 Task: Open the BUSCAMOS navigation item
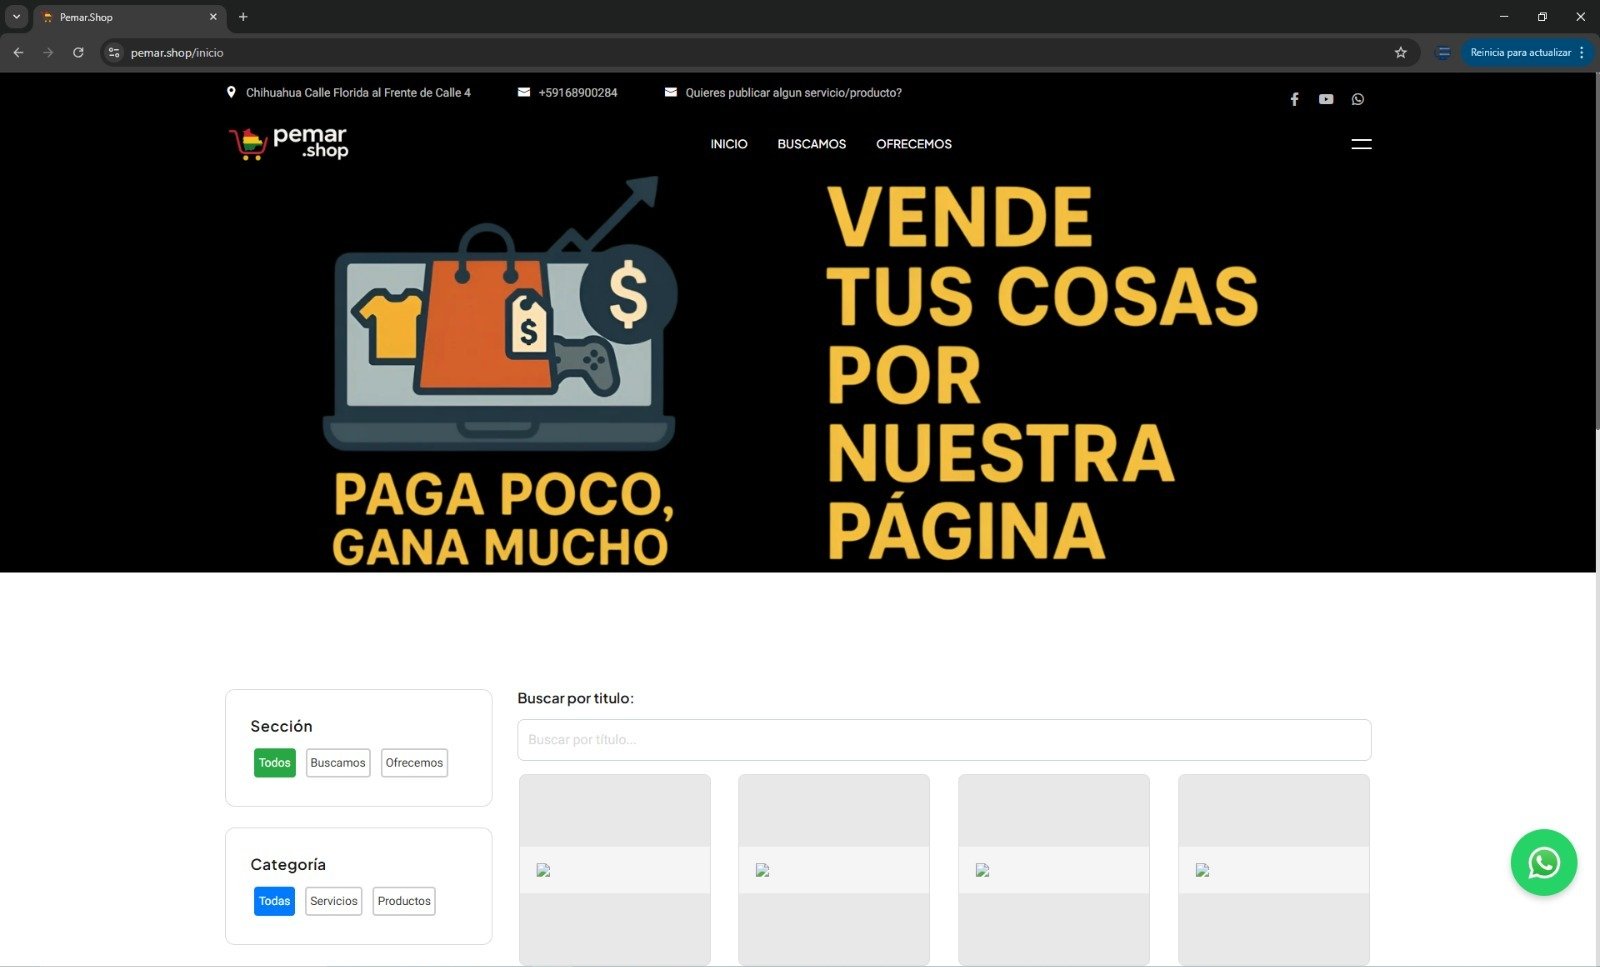(x=811, y=144)
